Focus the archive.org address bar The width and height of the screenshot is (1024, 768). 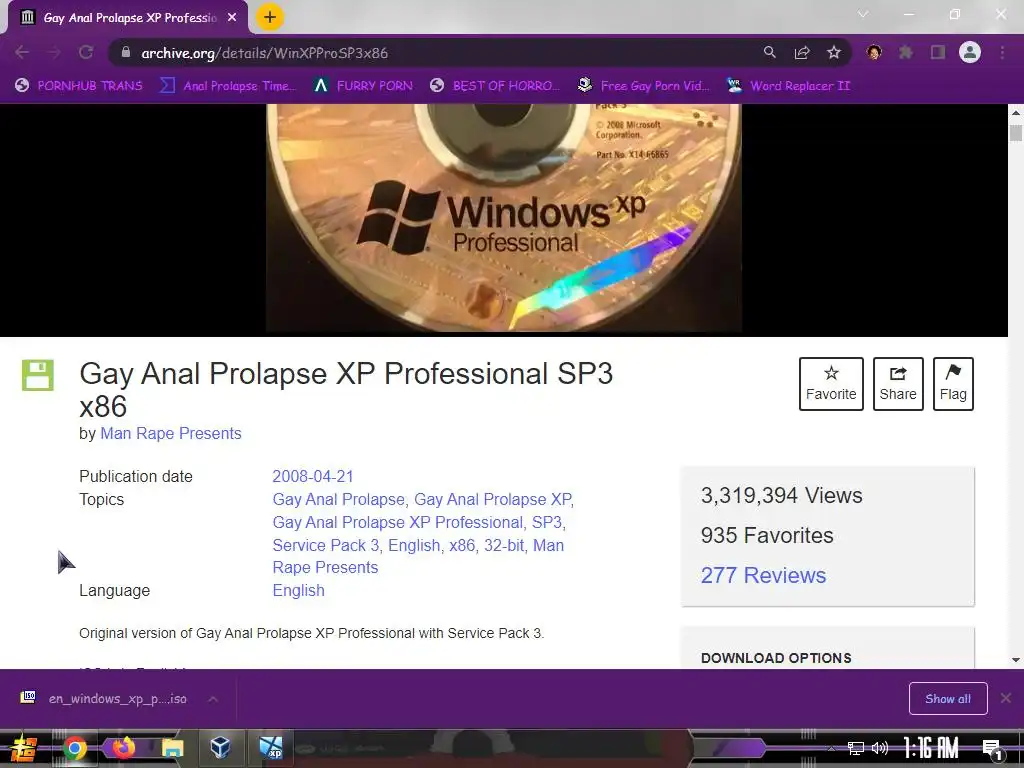(431, 53)
